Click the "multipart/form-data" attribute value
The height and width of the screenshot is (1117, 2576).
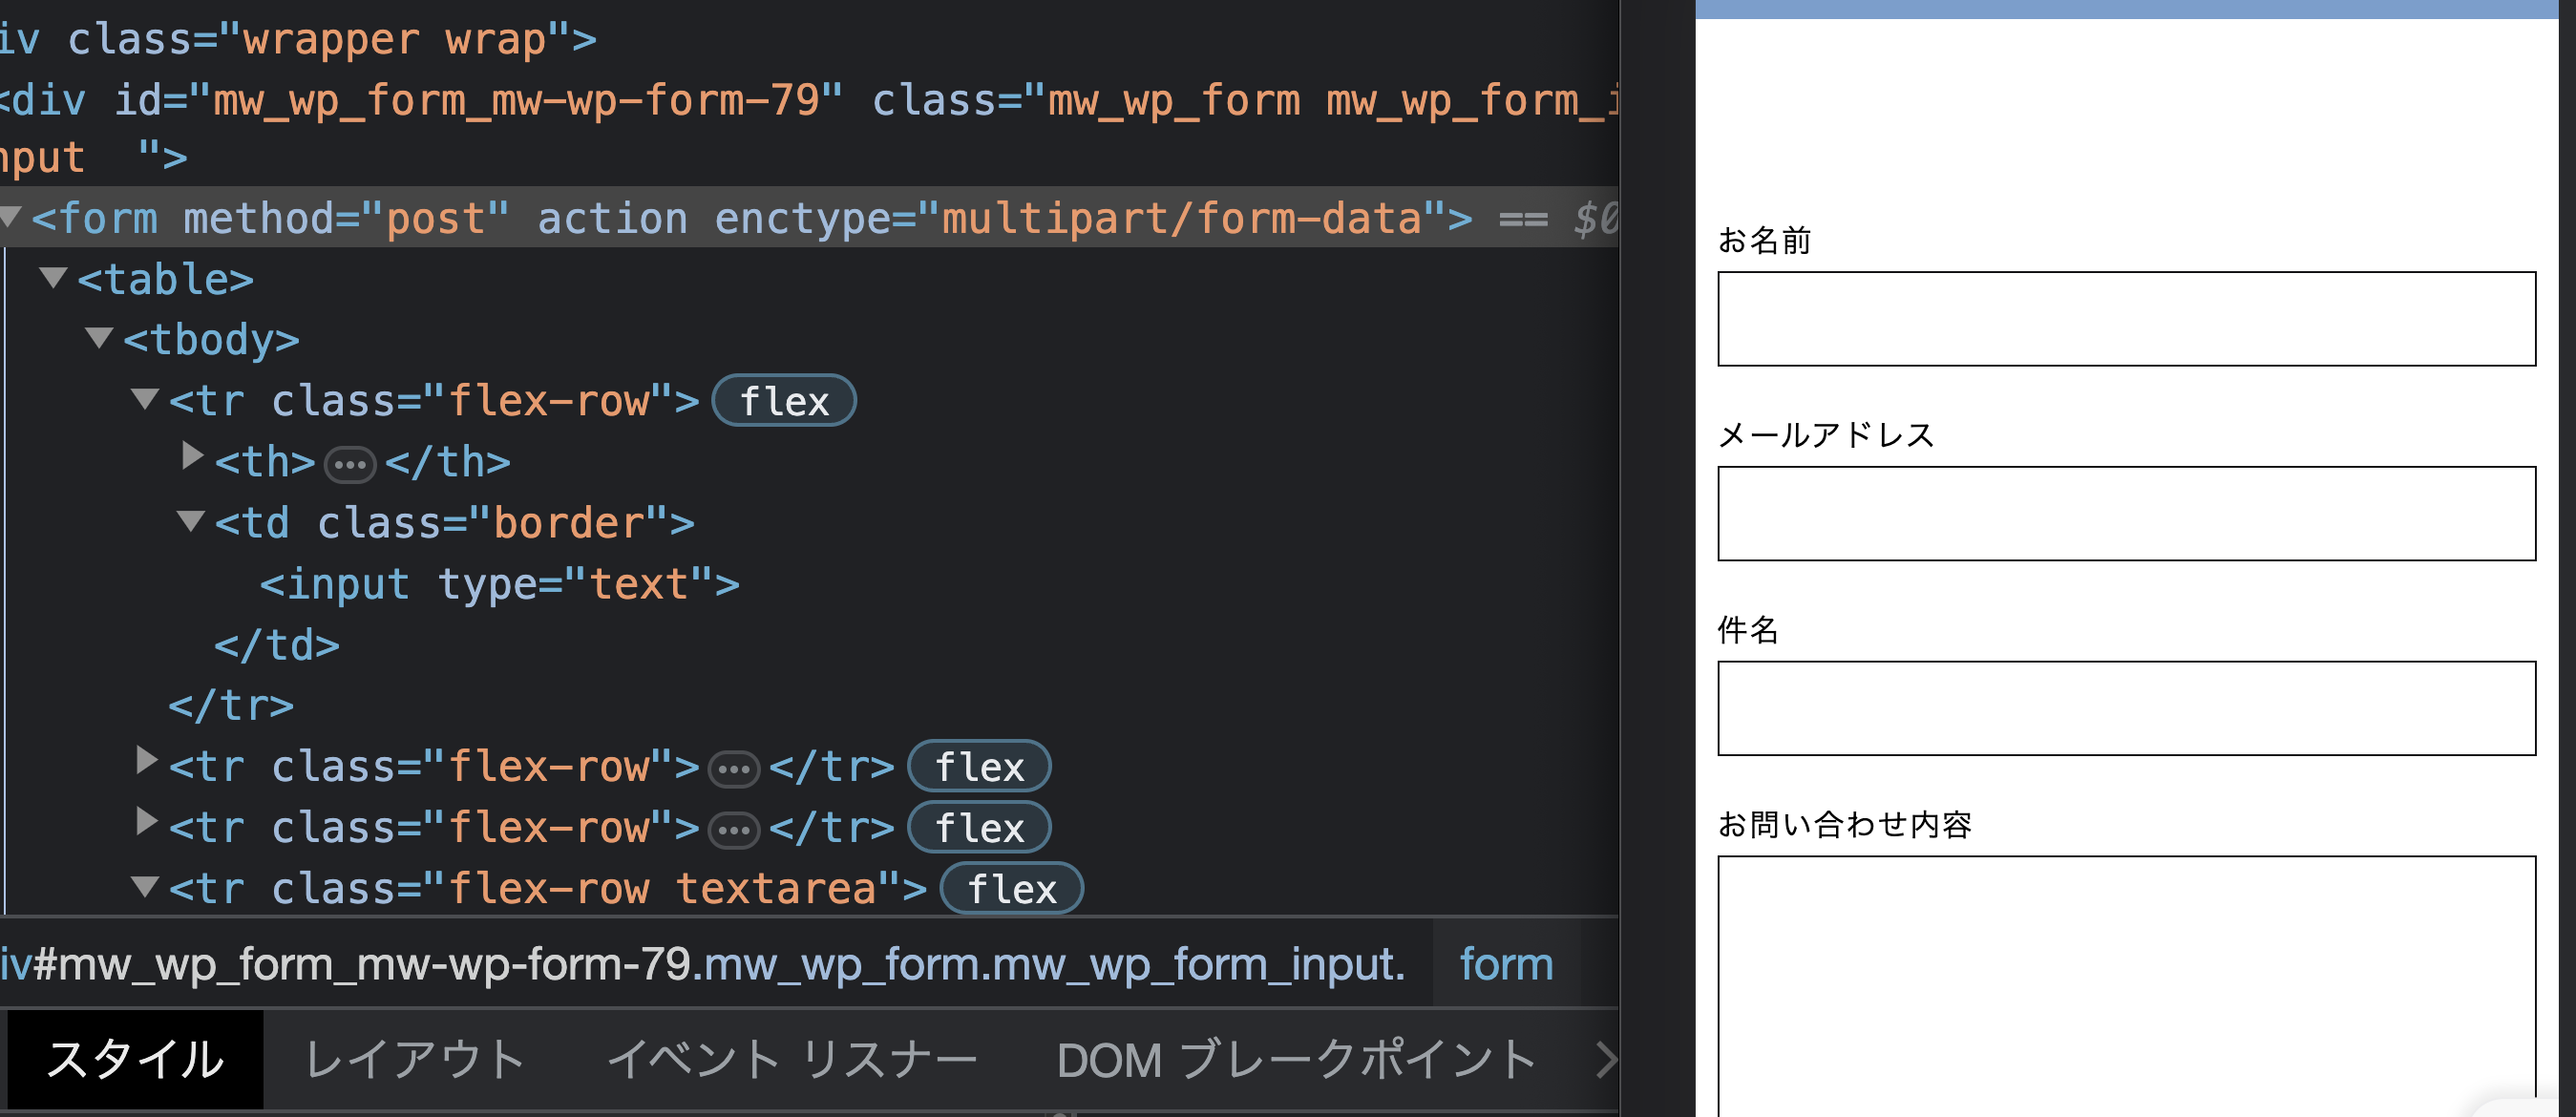(x=1182, y=219)
